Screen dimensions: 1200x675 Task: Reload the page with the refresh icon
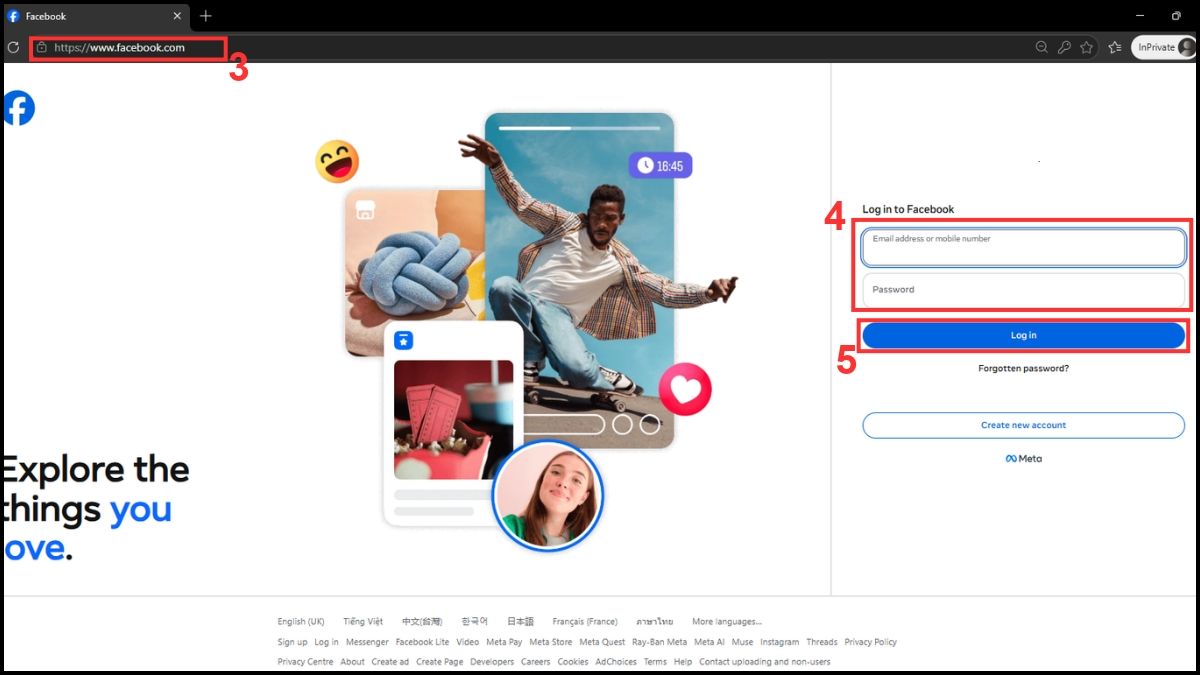click(13, 47)
